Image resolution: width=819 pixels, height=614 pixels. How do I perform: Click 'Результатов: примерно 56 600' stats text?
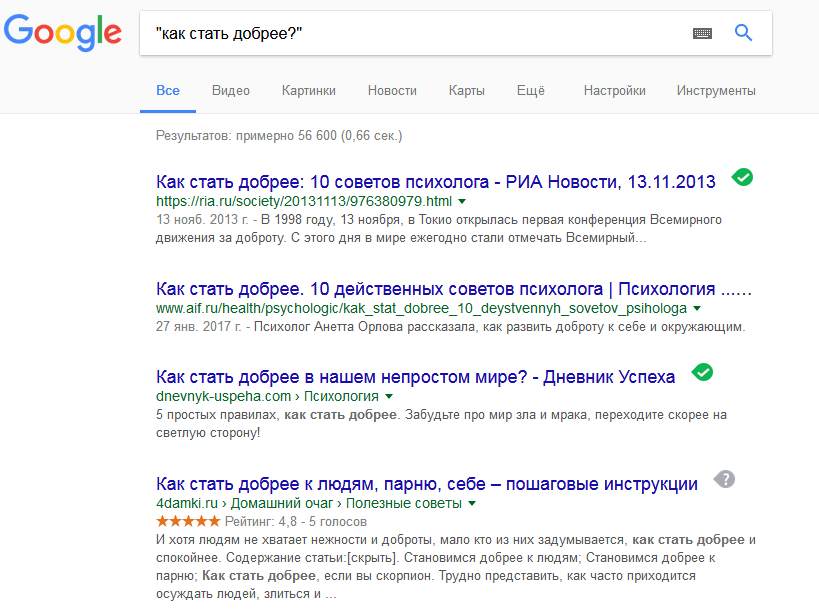[279, 136]
